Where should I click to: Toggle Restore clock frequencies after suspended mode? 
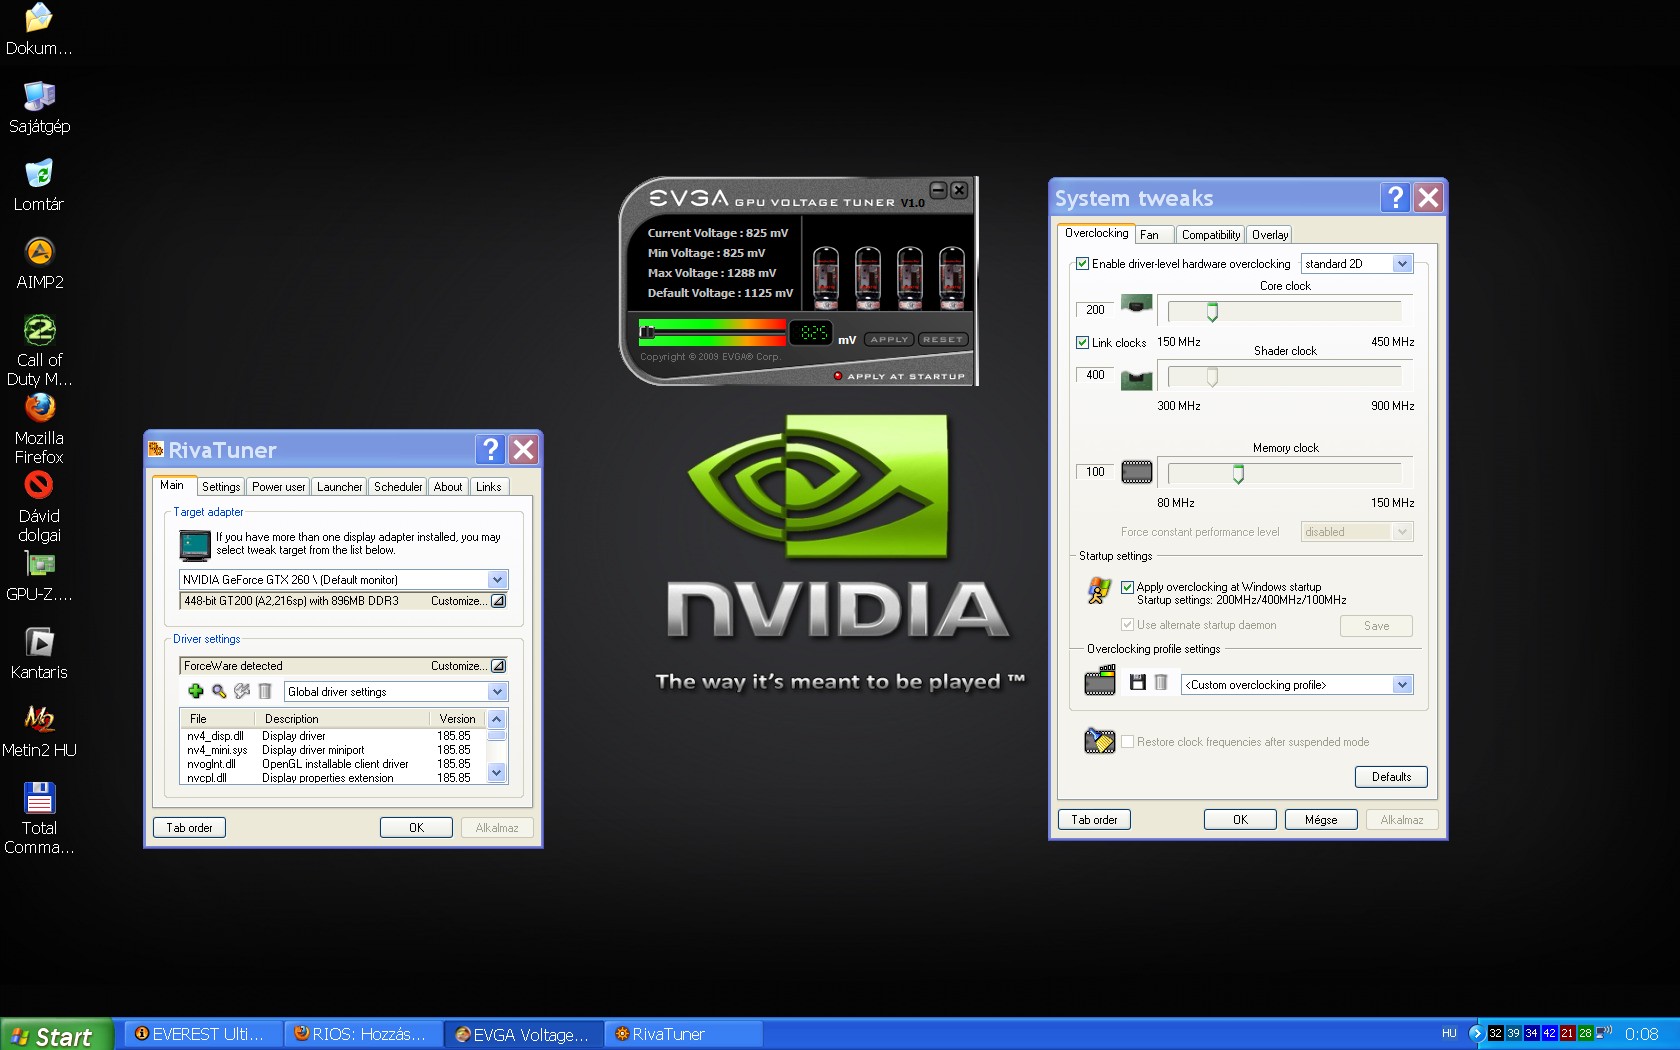(1127, 742)
